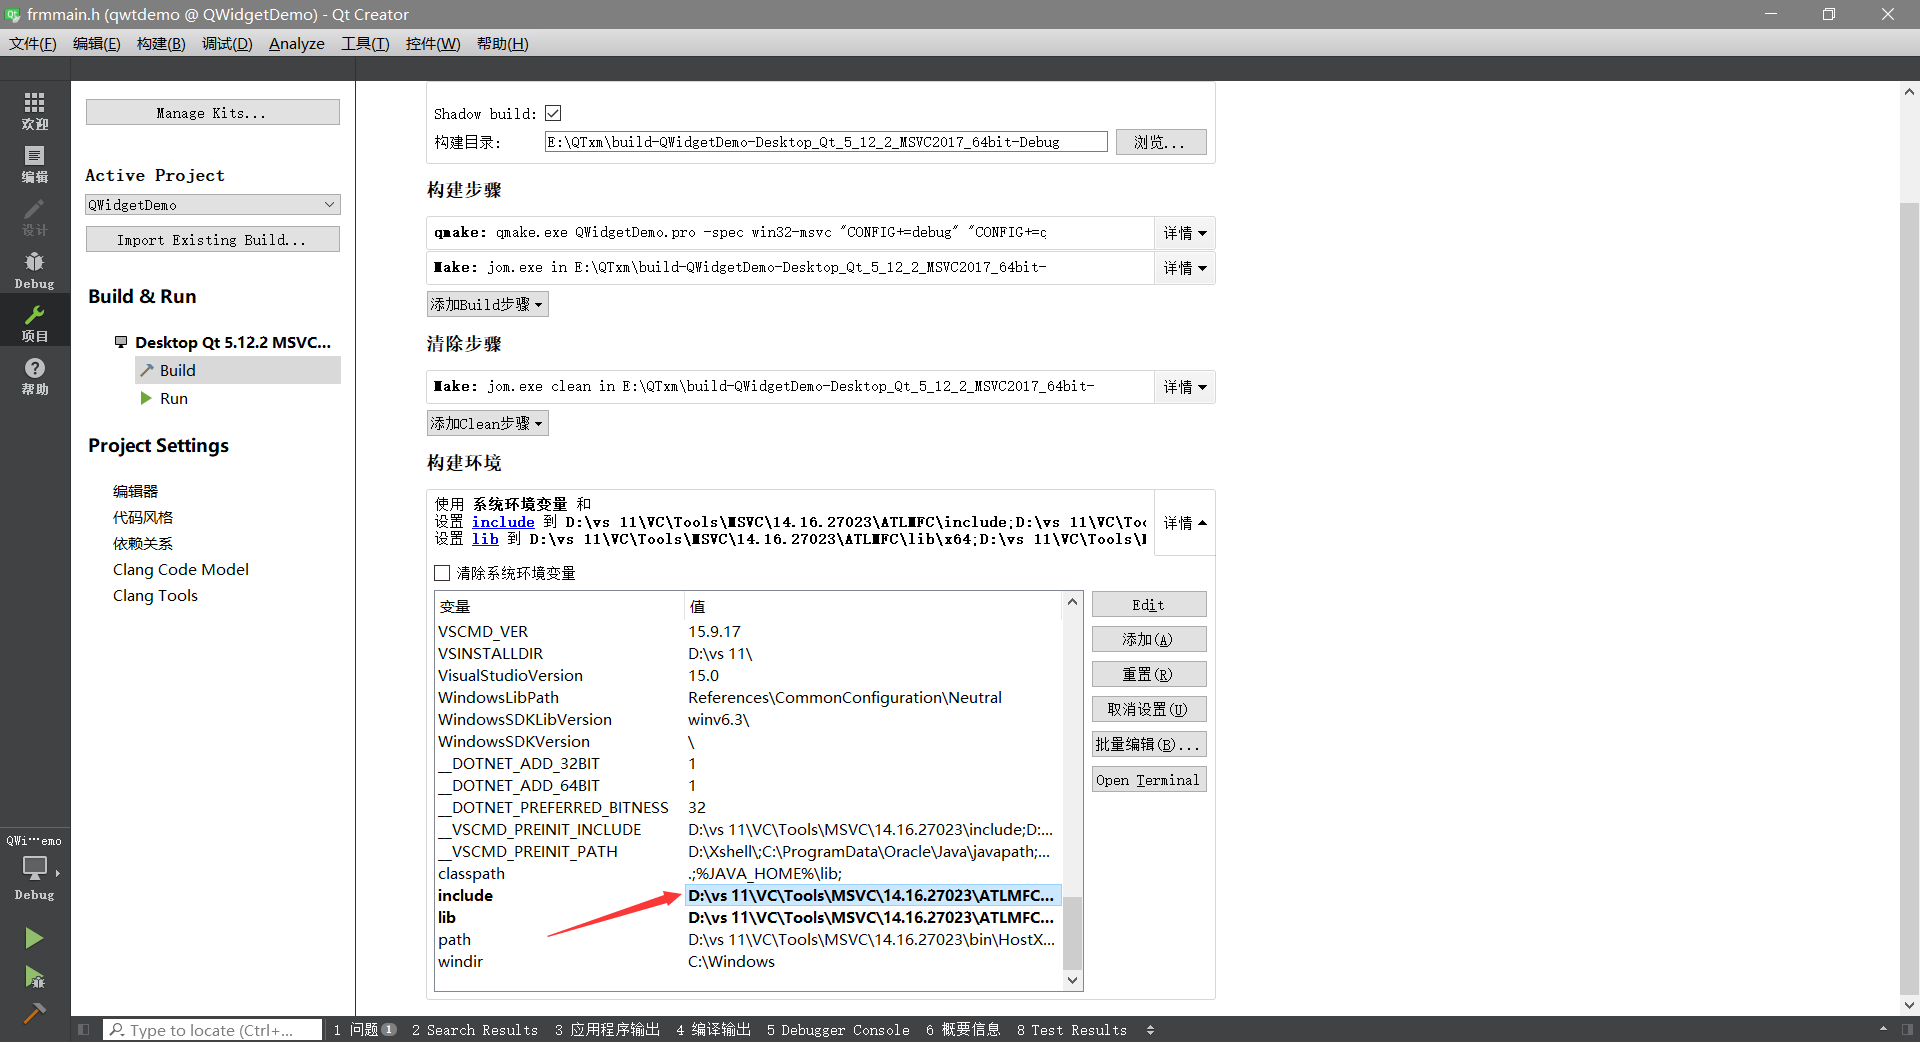This screenshot has width=1920, height=1042.
Task: Uncheck the Shadow build checkbox
Action: coord(553,113)
